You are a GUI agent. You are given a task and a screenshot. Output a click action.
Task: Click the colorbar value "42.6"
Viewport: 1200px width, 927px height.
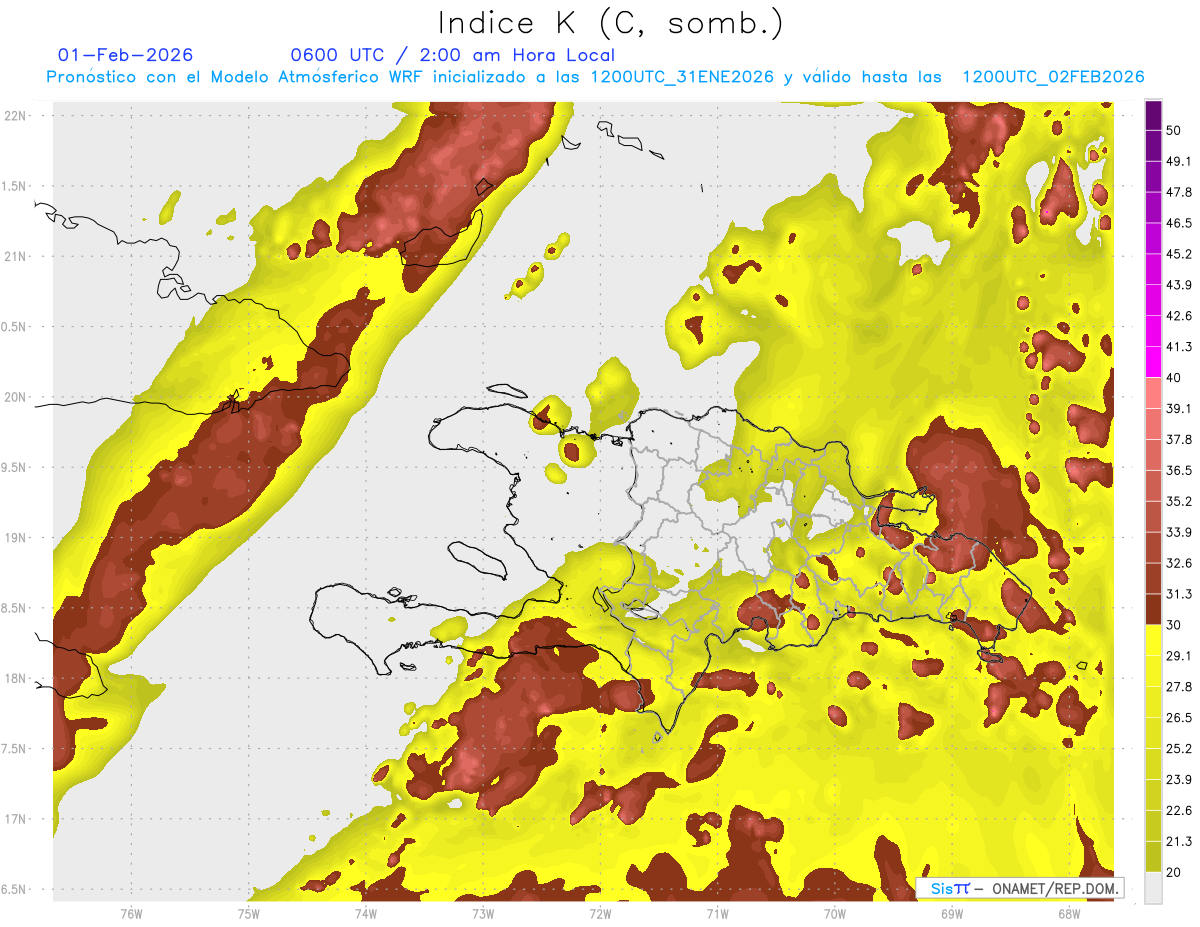1179,316
